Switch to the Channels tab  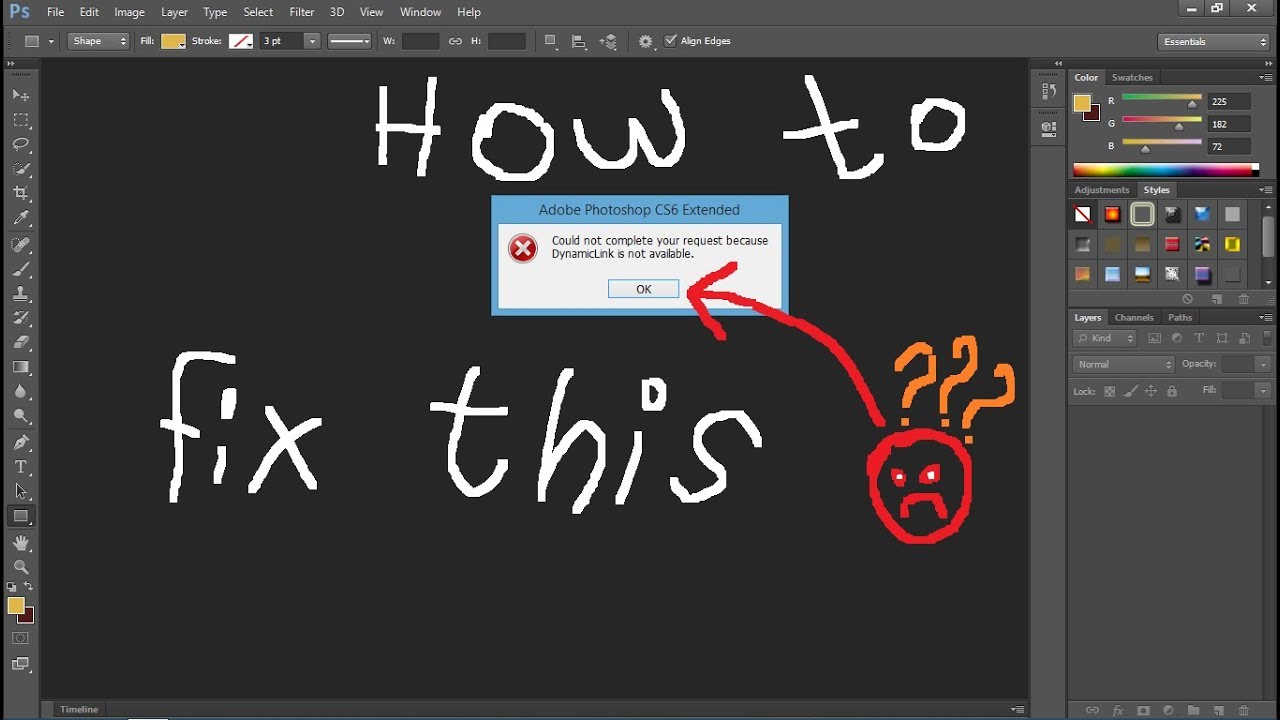[x=1134, y=317]
